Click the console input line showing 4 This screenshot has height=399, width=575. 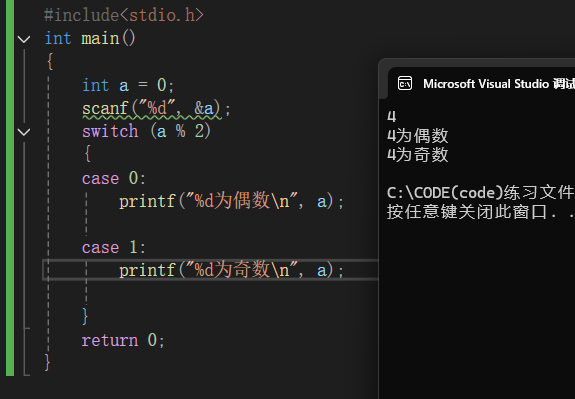[392, 117]
